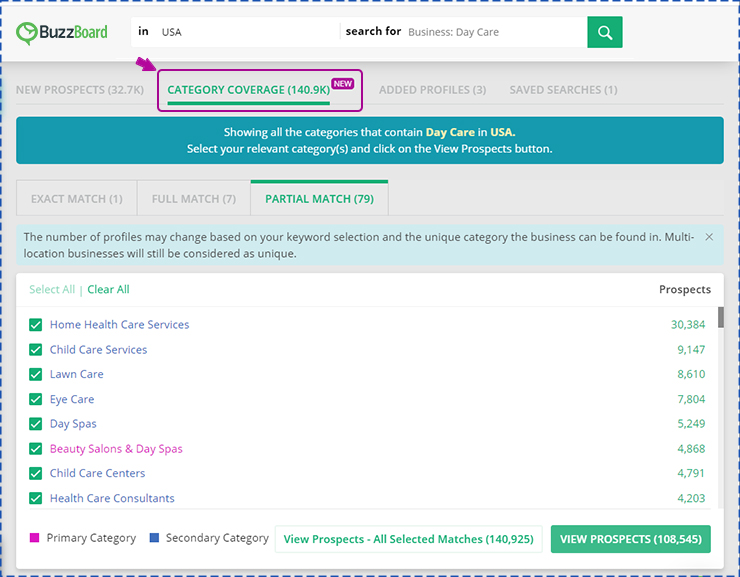Uncheck Beauty Salons & Day Spas checkbox
Screen dimensions: 740x577
click(36, 449)
